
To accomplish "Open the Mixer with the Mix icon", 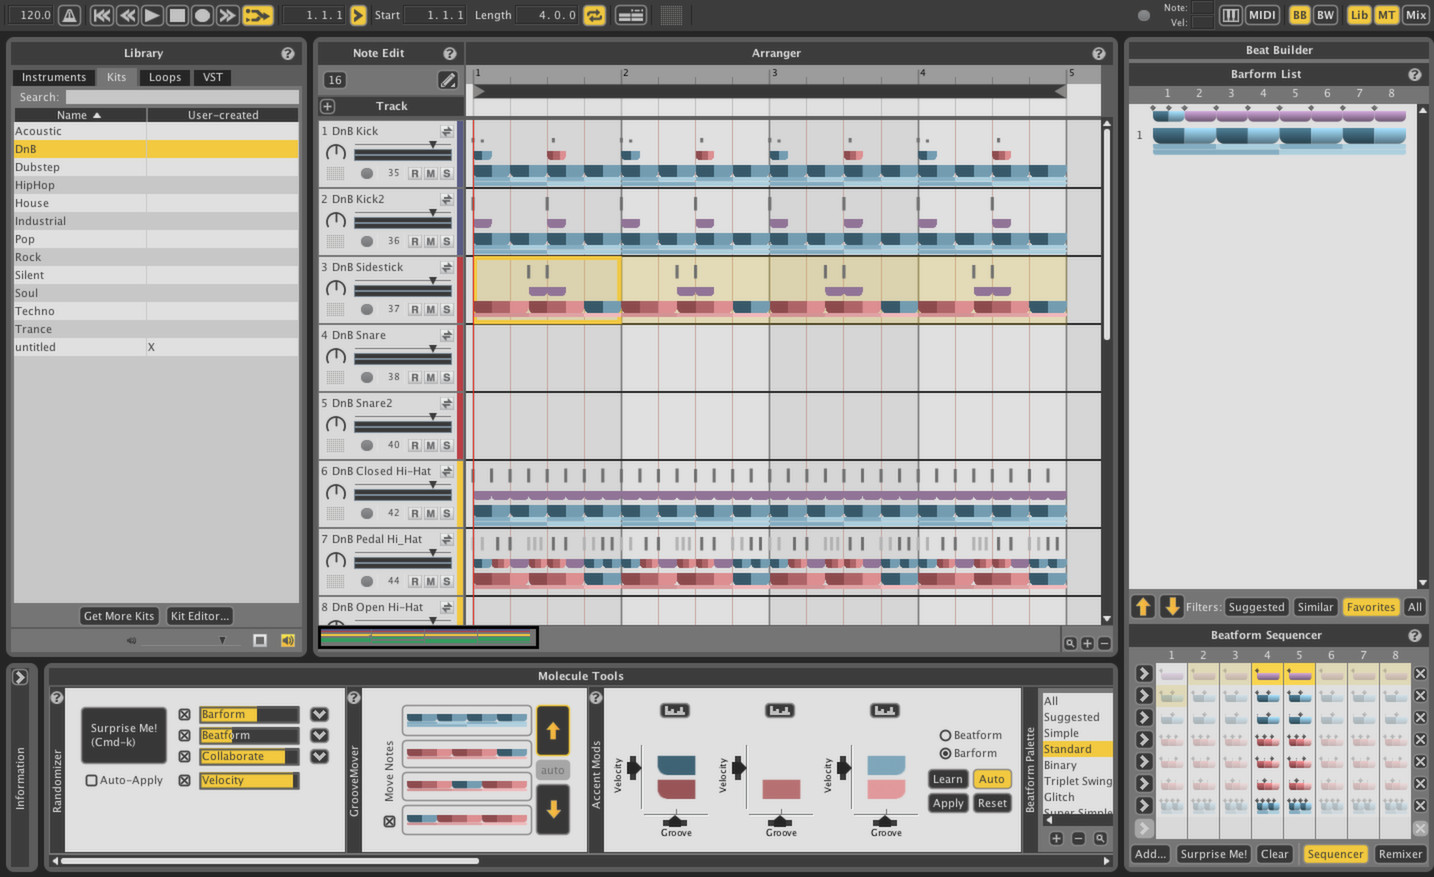I will click(1415, 15).
